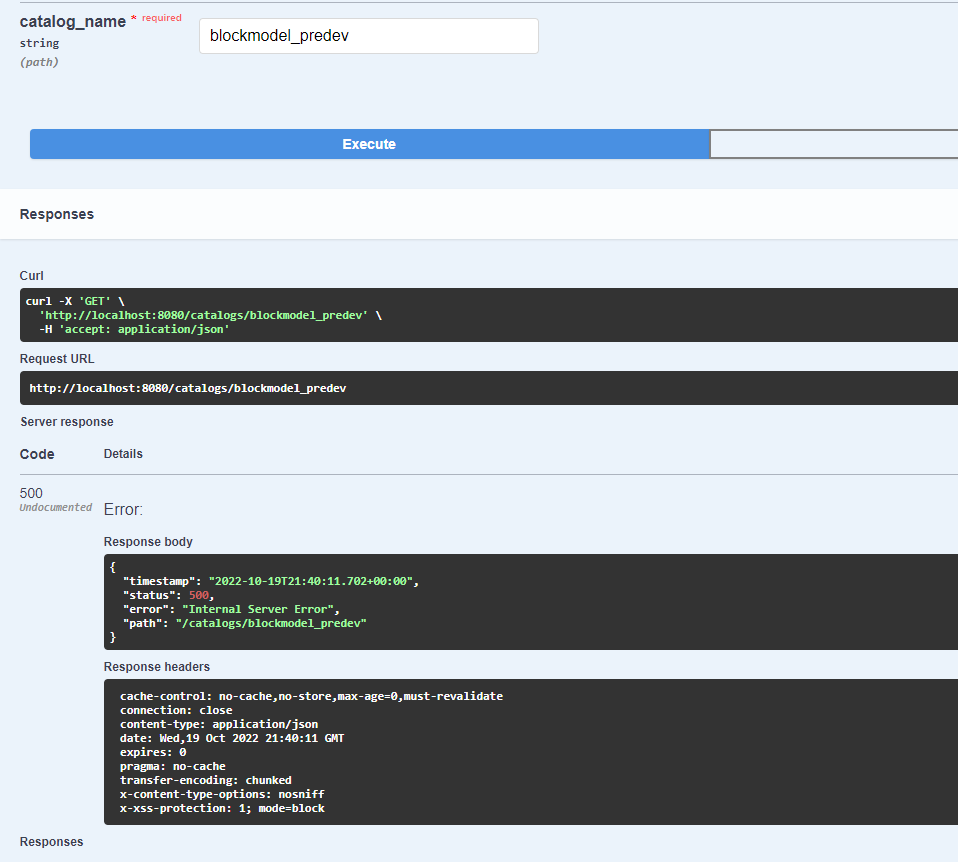Click the white Clear button beside Execute

tap(834, 144)
